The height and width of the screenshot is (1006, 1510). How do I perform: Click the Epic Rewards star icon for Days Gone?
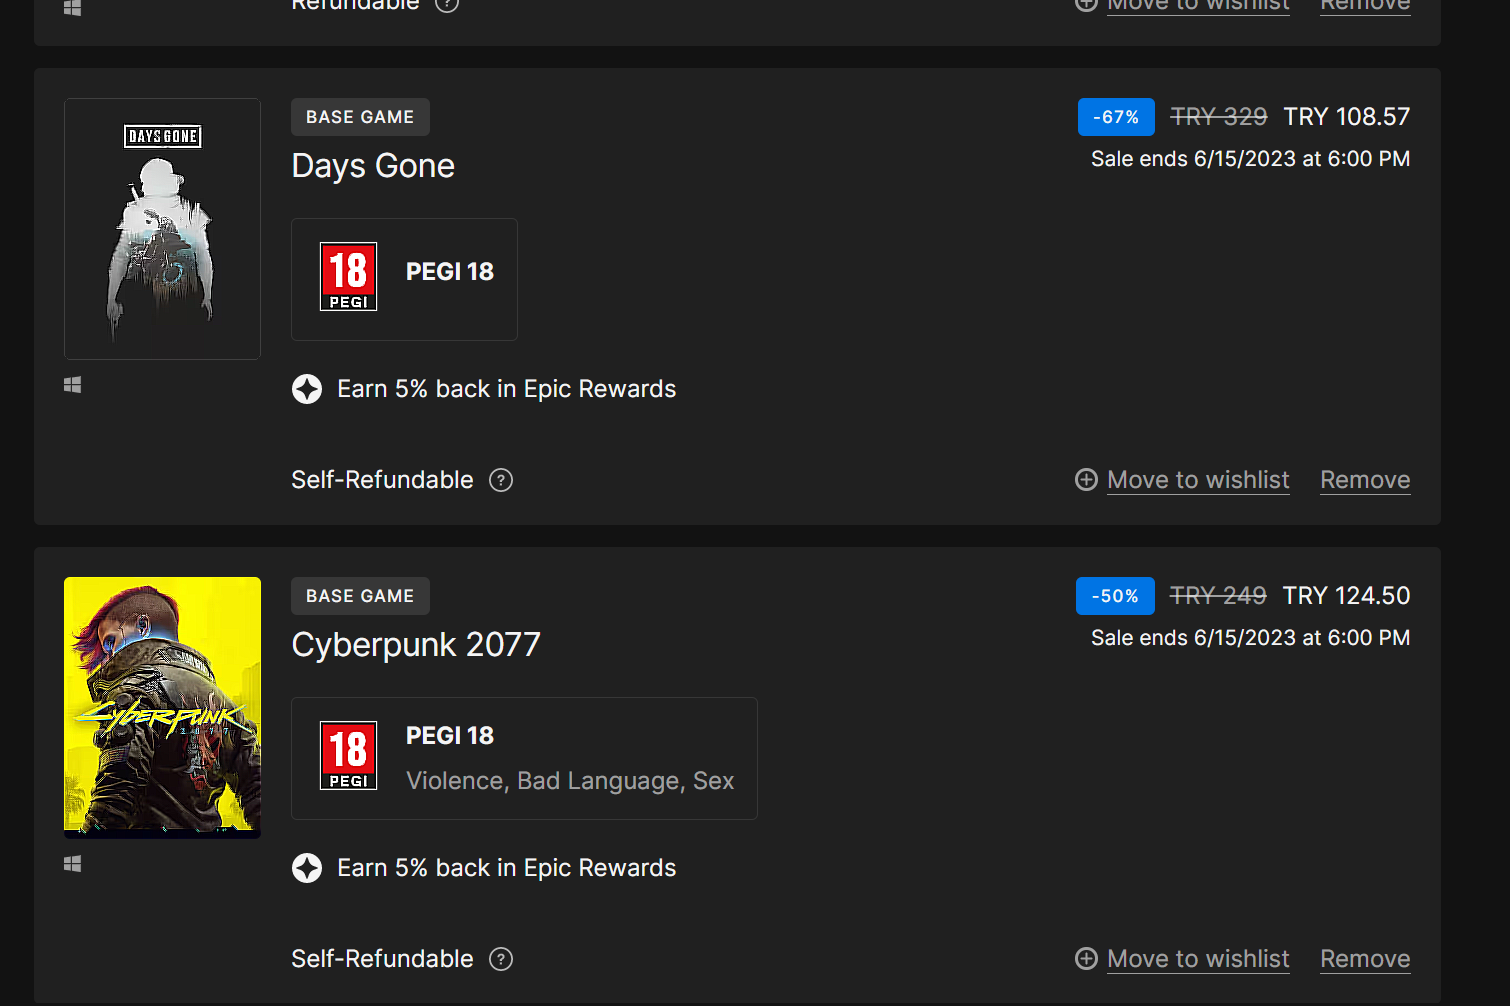(307, 389)
